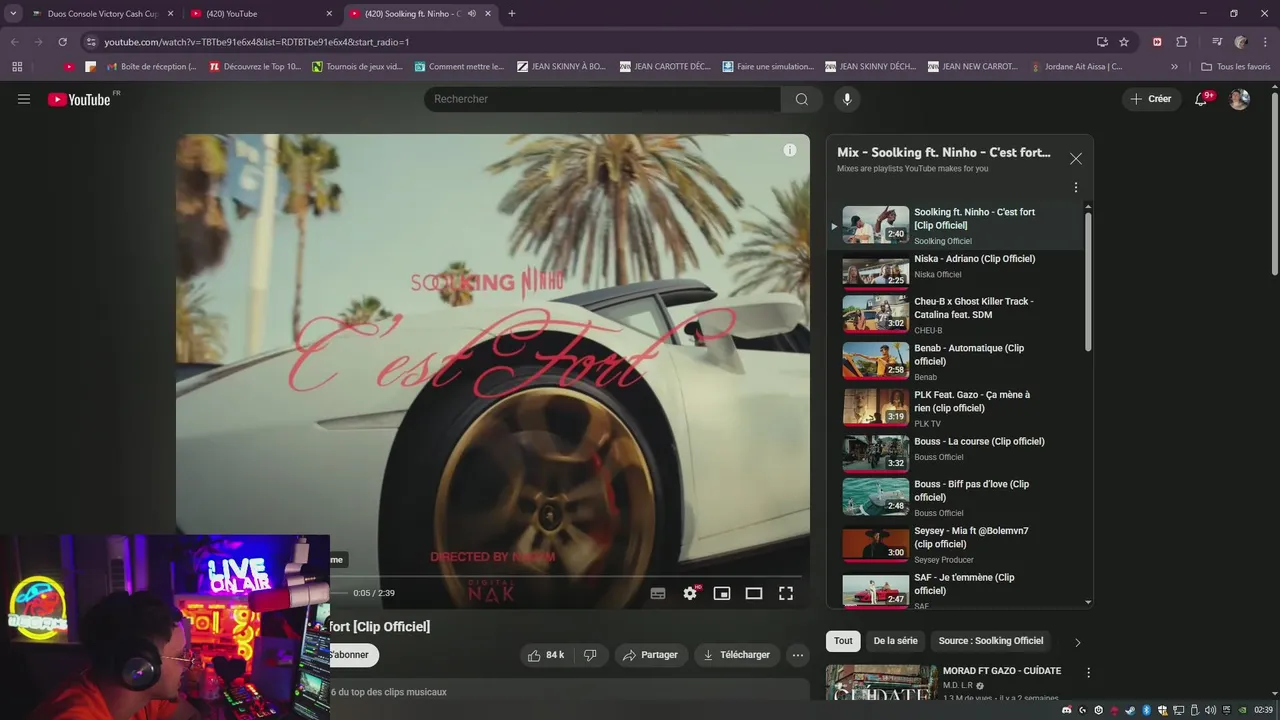Open the YouTube hamburger guide menu
The height and width of the screenshot is (720, 1280).
tap(24, 99)
